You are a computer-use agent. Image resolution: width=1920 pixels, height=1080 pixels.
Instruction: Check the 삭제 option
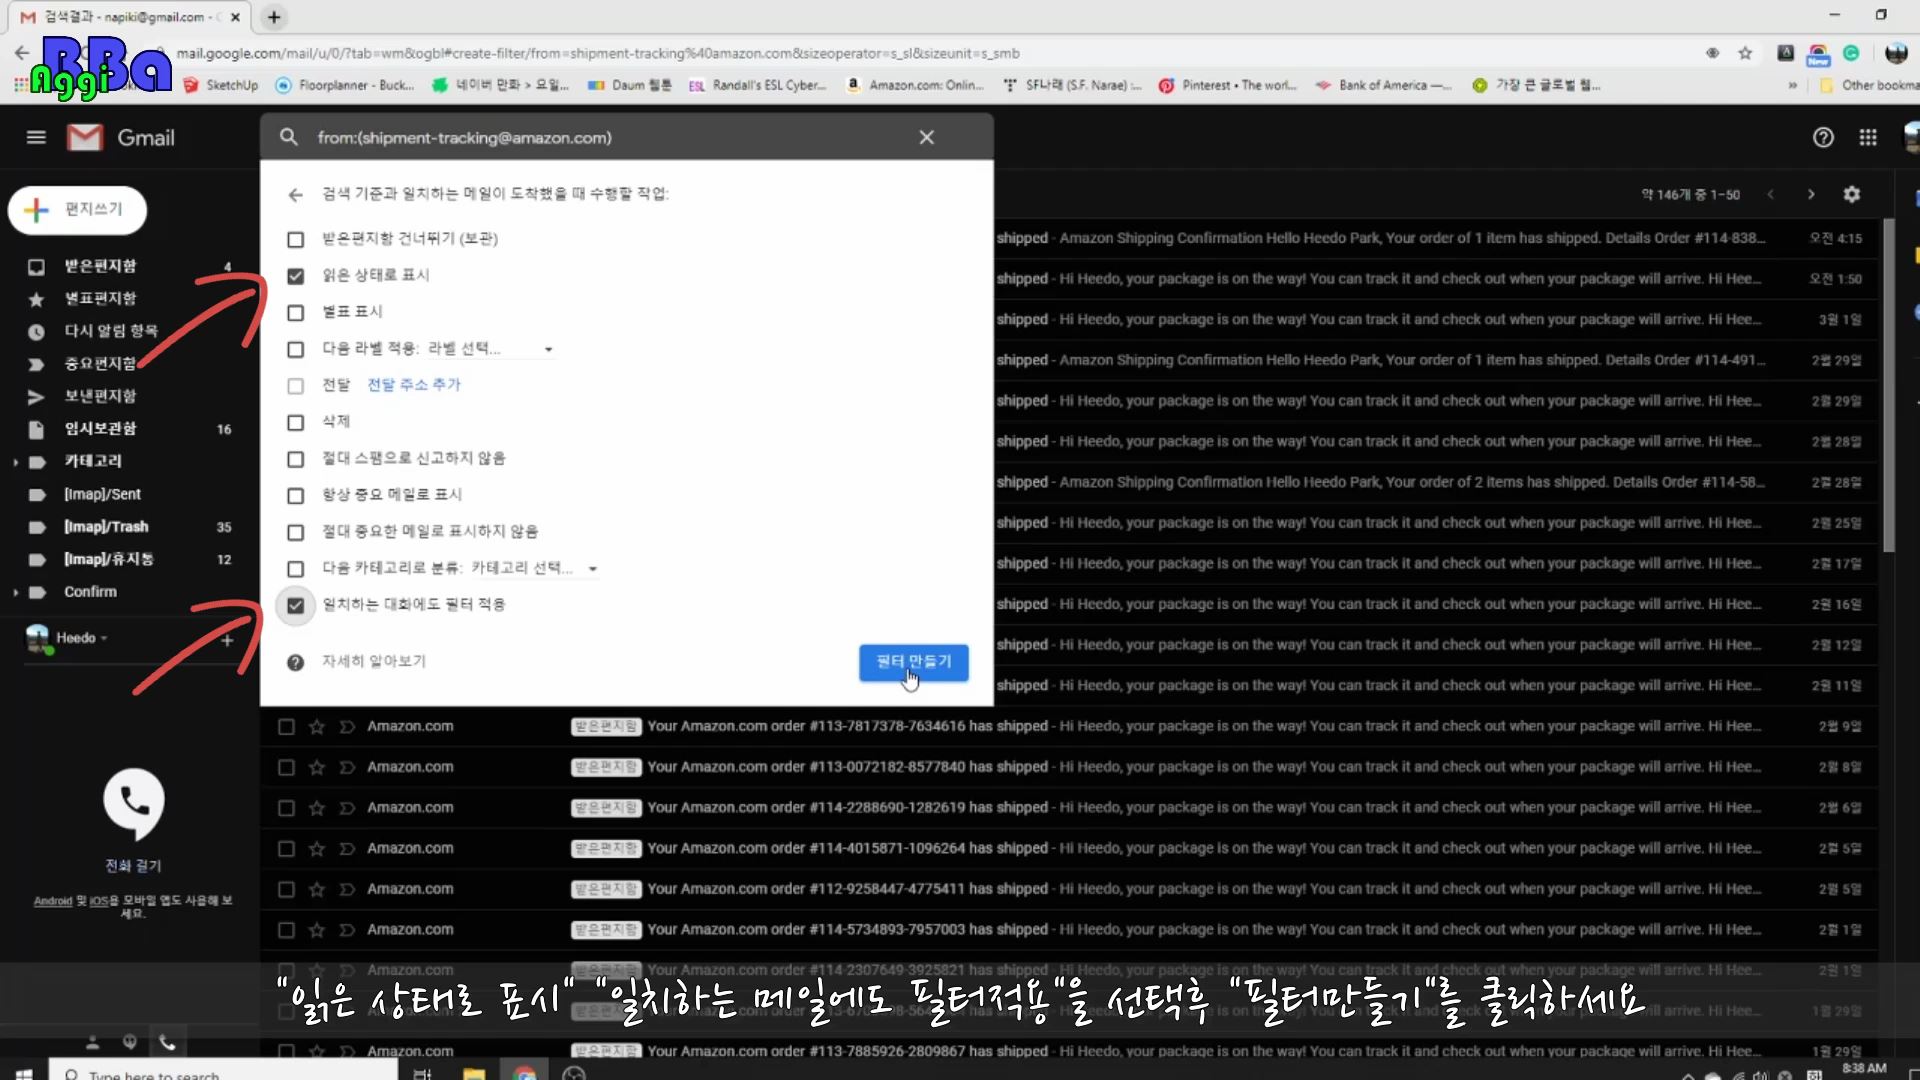click(x=295, y=423)
